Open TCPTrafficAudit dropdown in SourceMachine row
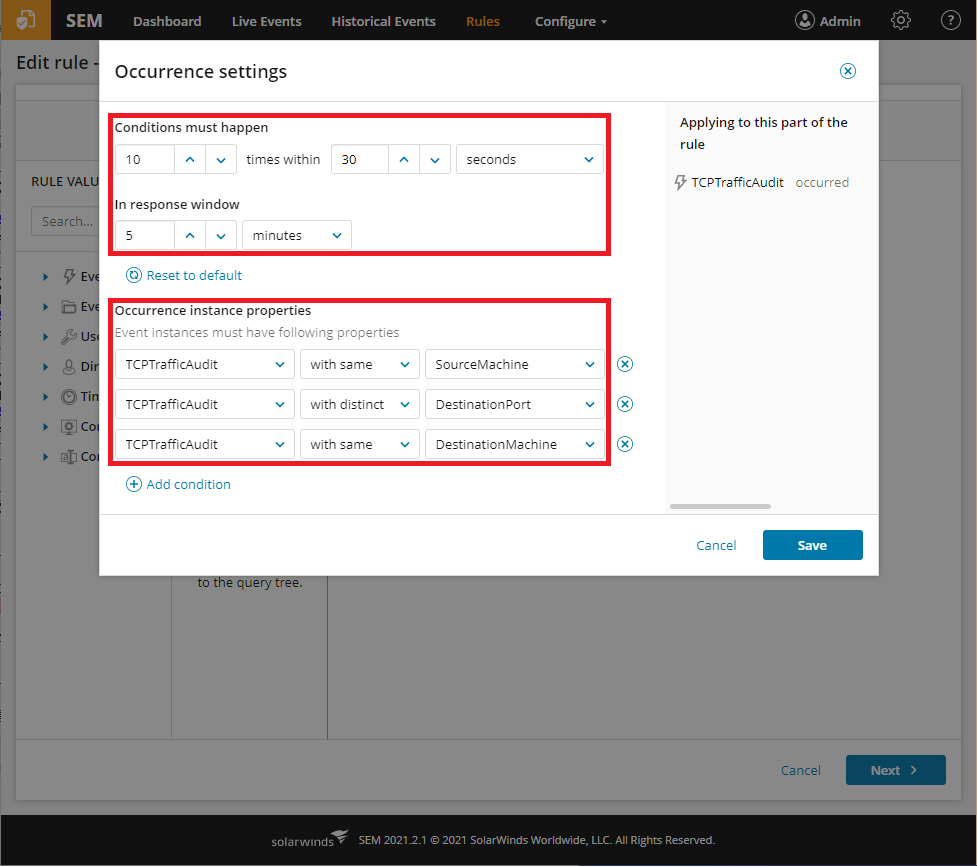This screenshot has height=867, width=977. pos(204,365)
